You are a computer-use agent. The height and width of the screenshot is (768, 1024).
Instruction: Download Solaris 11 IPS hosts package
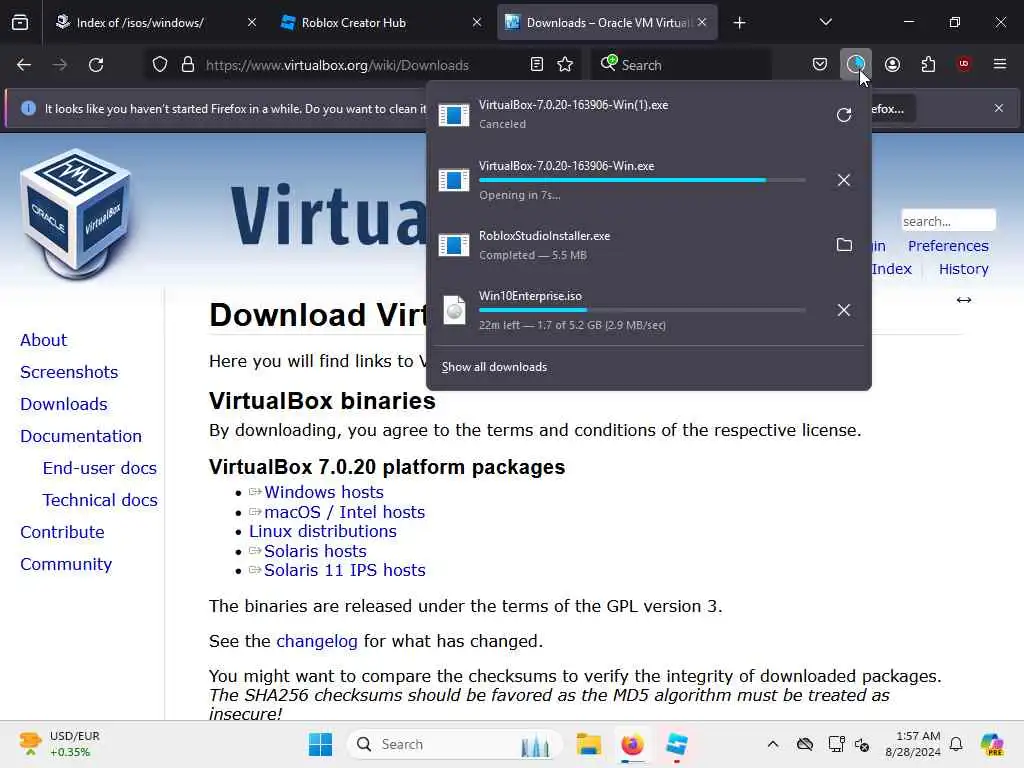(x=344, y=570)
